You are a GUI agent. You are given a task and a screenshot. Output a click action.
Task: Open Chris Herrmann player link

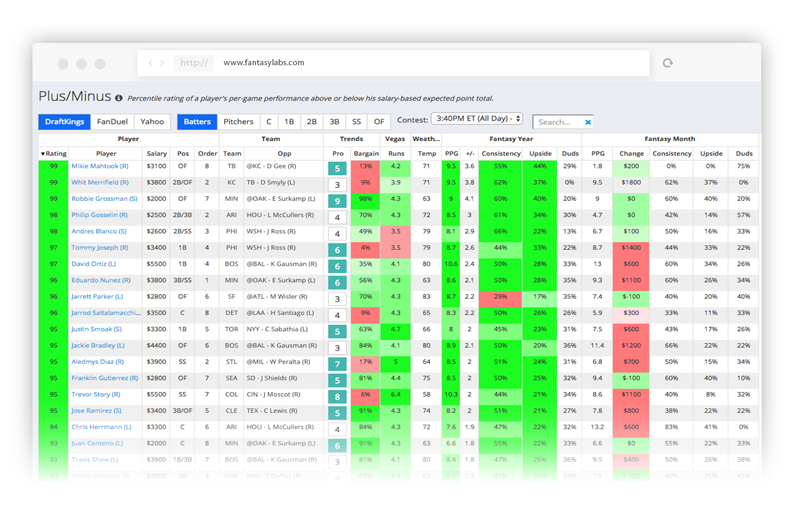[x=101, y=428]
